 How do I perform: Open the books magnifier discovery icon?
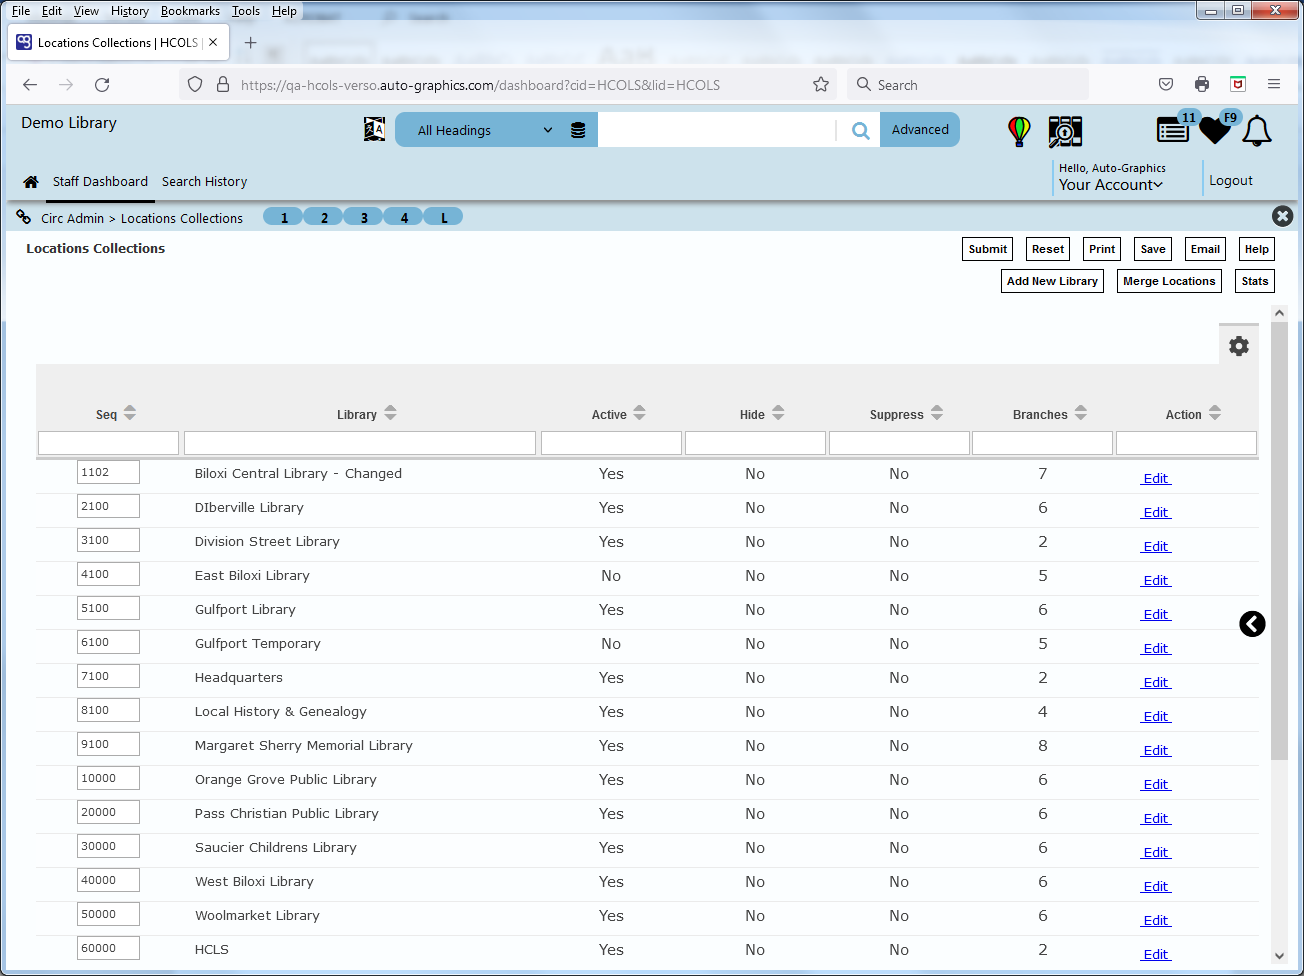(1065, 131)
